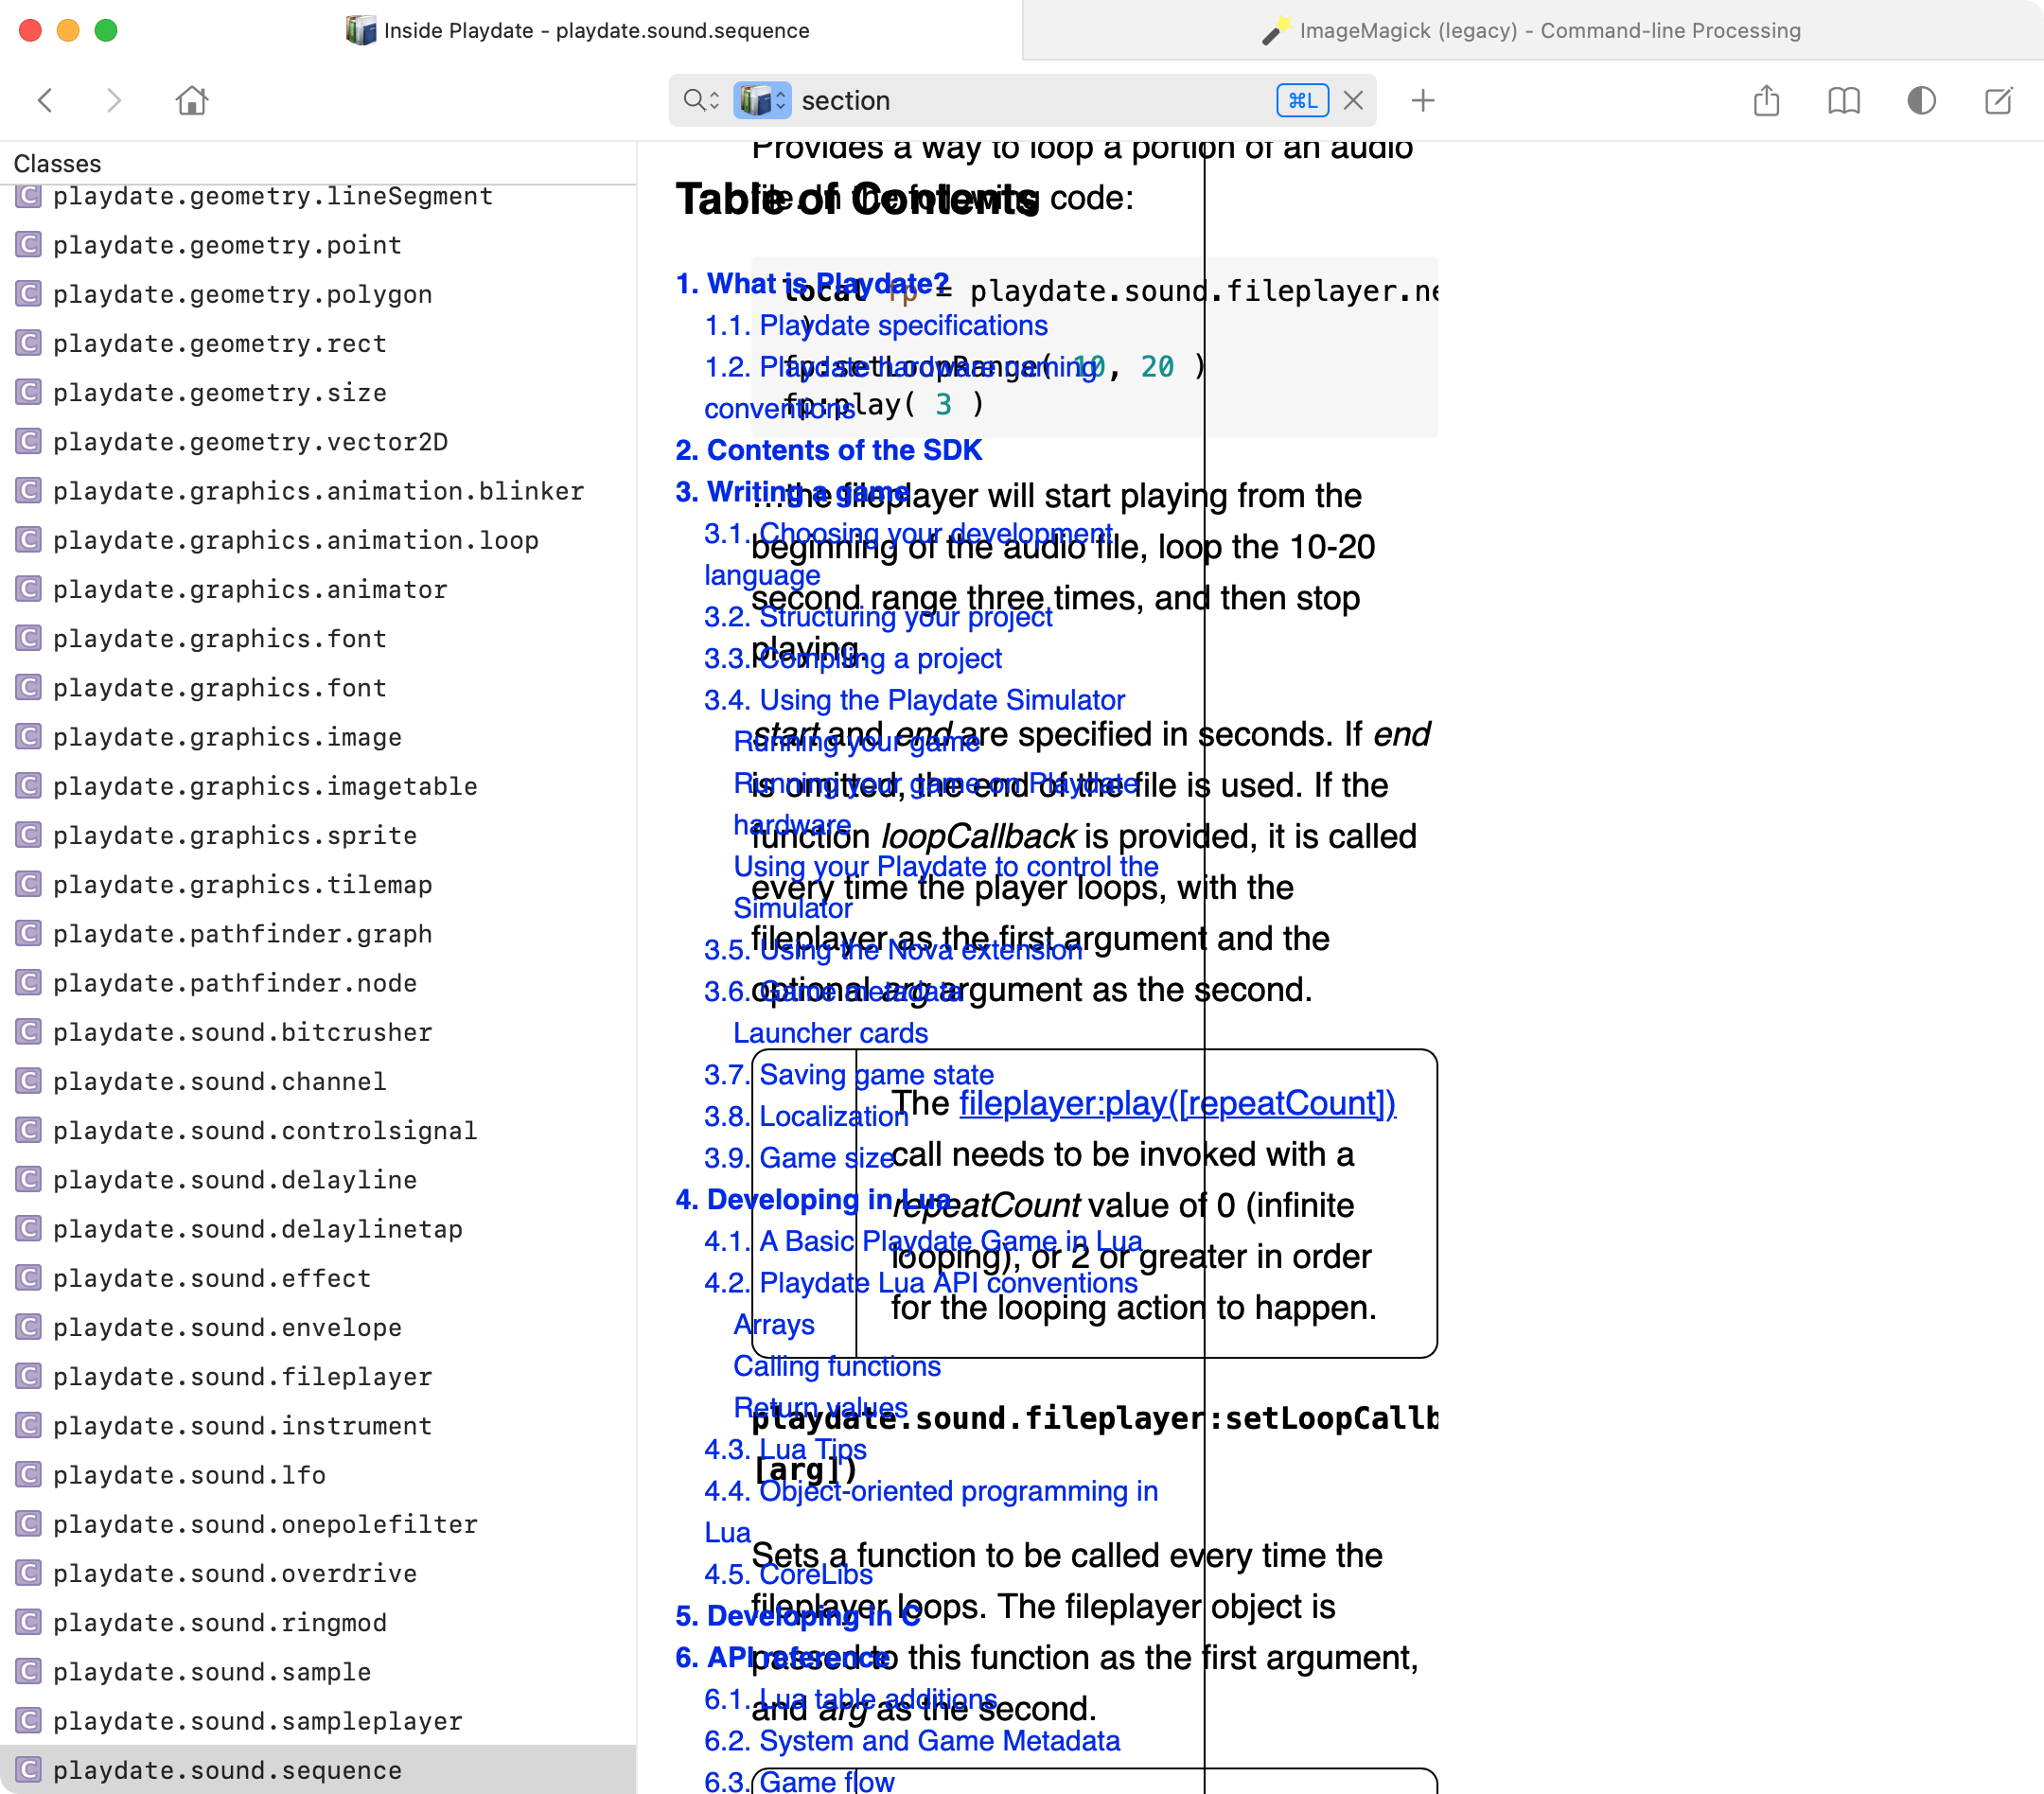Screen dimensions: 2044x1794
Task: Select playdate.graphics.imagetable class
Action: 318,786
